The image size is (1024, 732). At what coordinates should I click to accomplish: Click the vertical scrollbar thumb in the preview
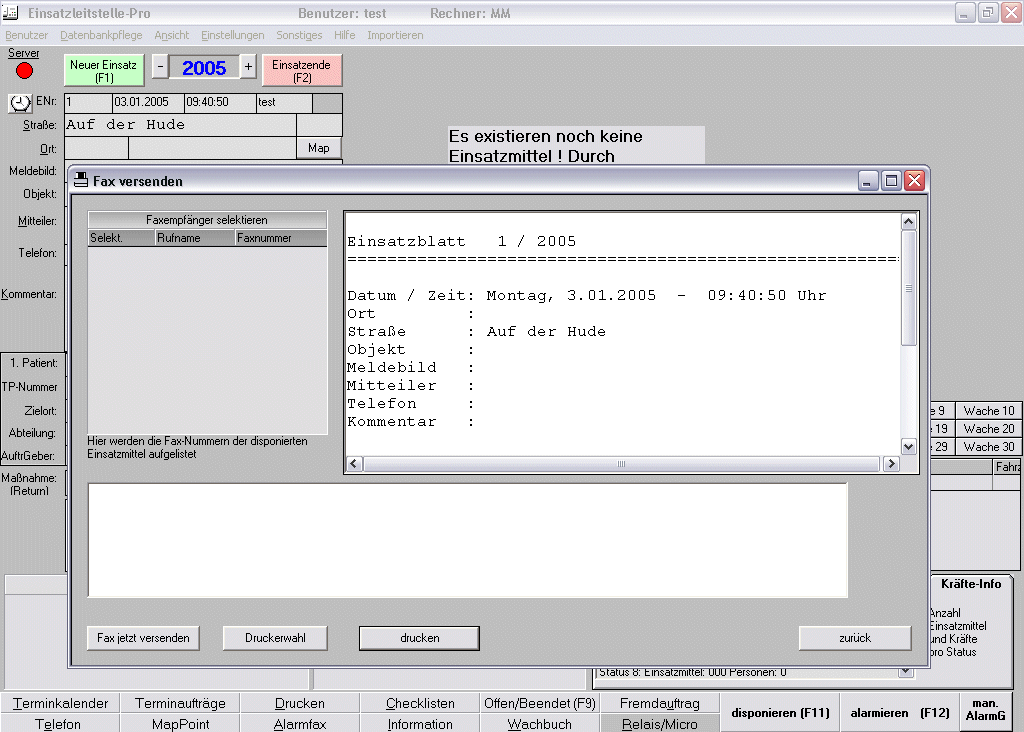tap(908, 288)
